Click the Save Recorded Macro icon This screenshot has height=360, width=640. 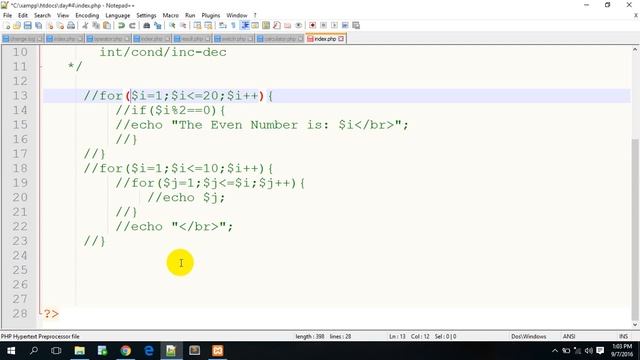pyautogui.click(x=356, y=25)
